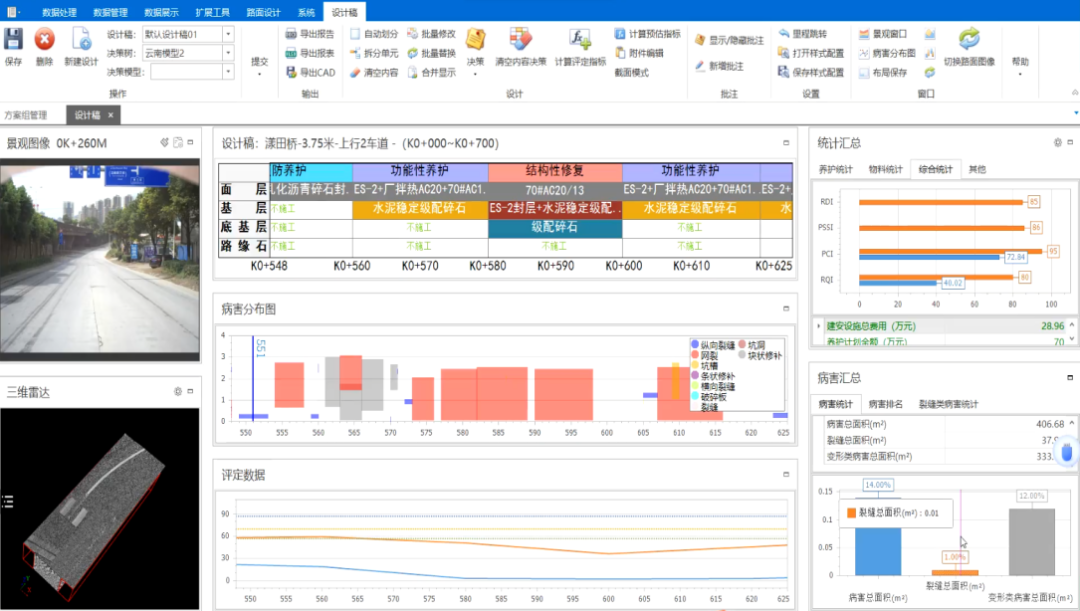The height and width of the screenshot is (611, 1080).
Task: Open the 决策树 dropdown showing 云南模型2
Action: click(x=228, y=53)
